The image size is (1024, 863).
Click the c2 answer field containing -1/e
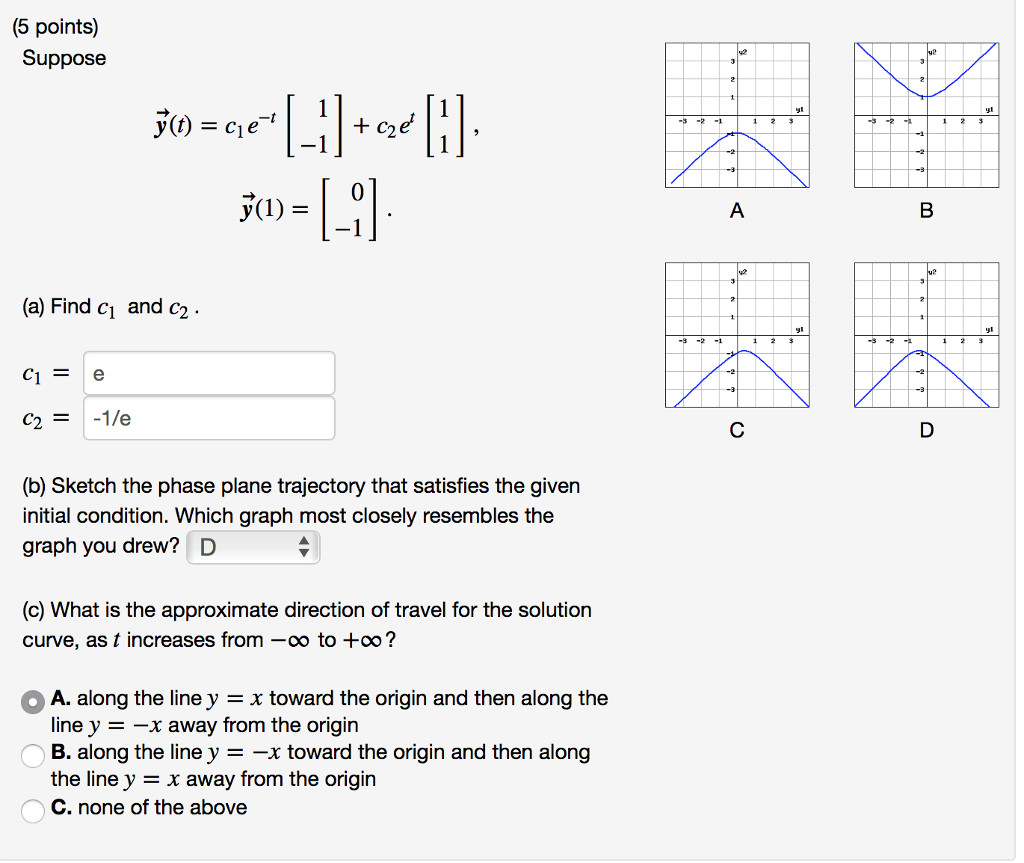(x=208, y=417)
